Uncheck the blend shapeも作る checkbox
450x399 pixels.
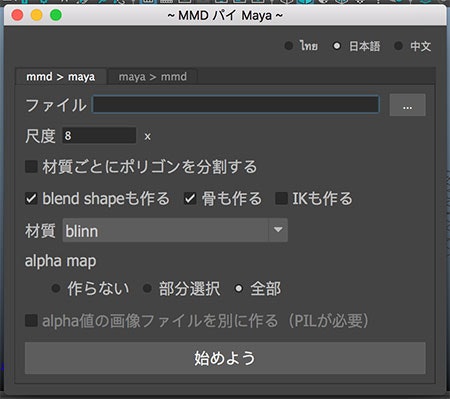coord(31,198)
